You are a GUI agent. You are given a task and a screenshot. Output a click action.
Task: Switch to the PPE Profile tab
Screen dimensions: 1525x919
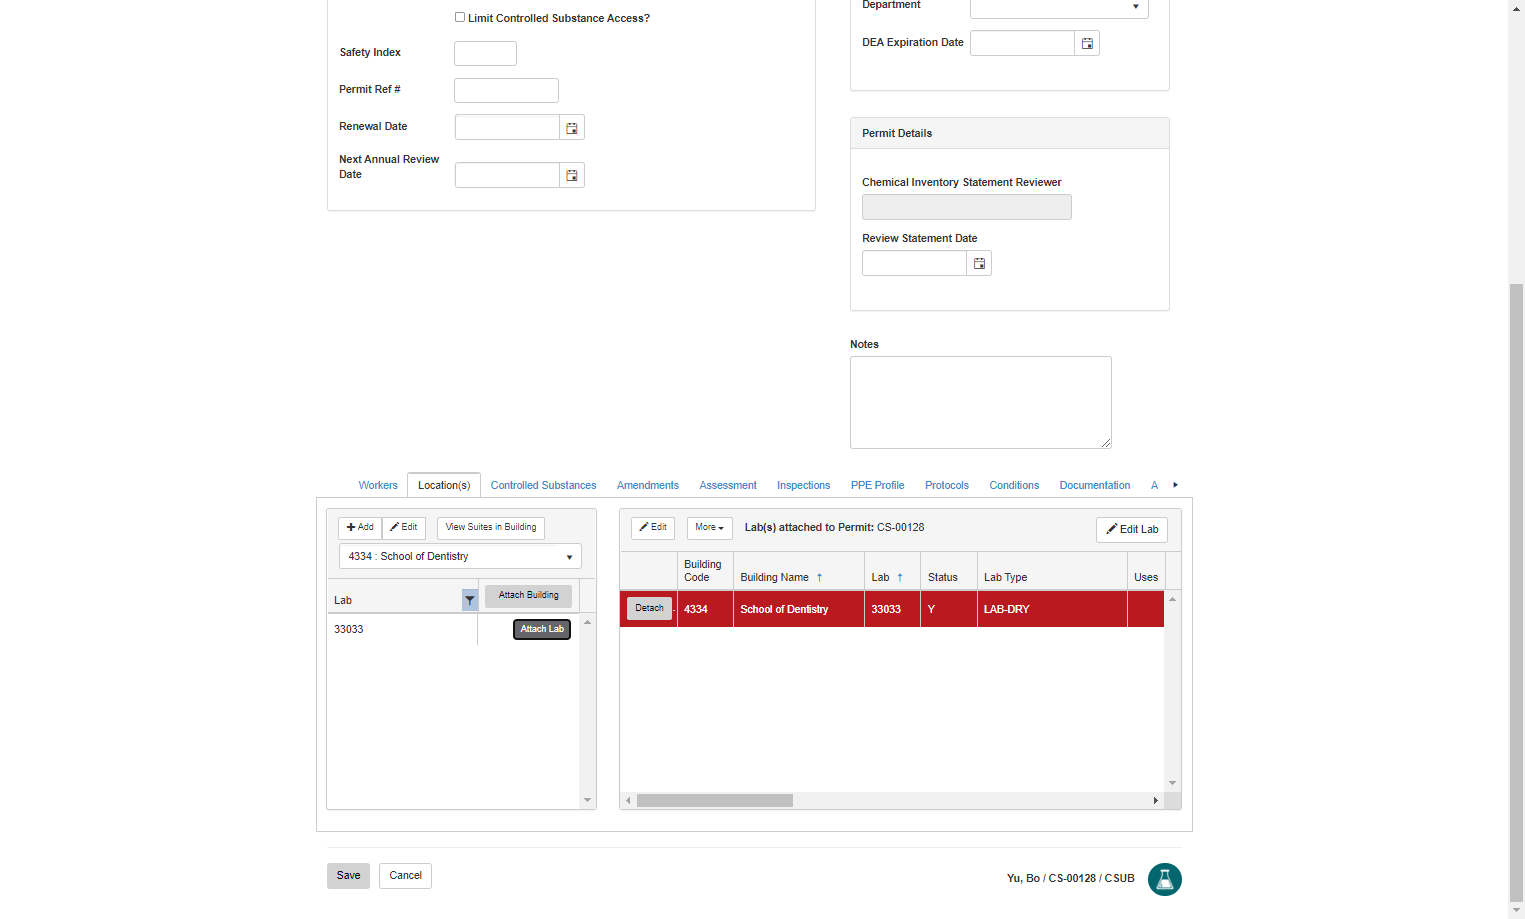(x=877, y=486)
